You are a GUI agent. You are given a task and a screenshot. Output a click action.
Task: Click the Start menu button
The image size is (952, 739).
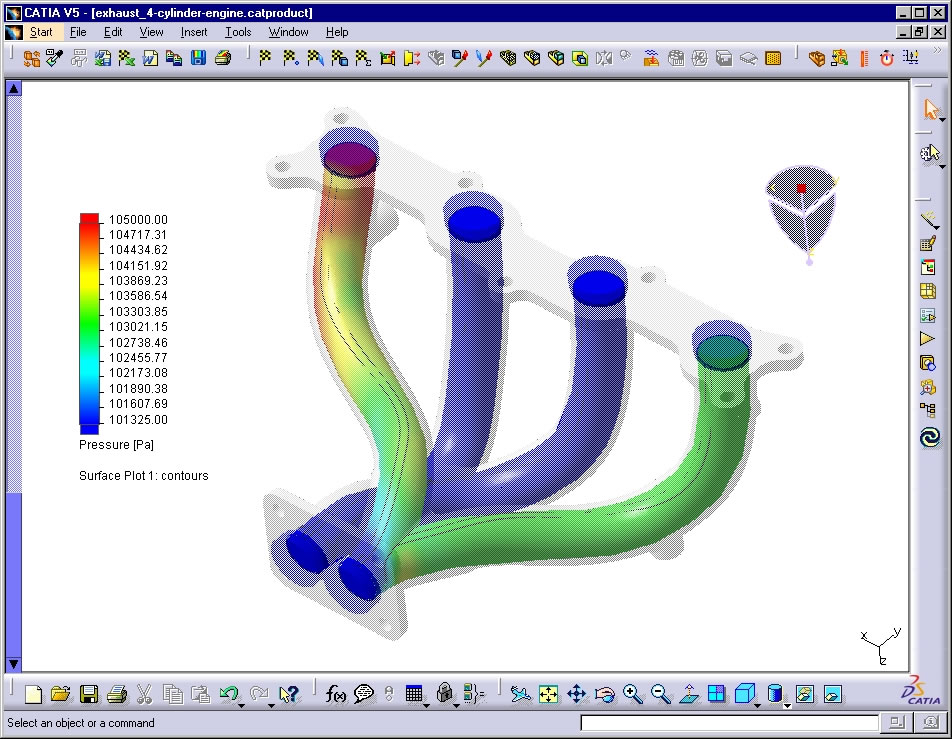[41, 31]
